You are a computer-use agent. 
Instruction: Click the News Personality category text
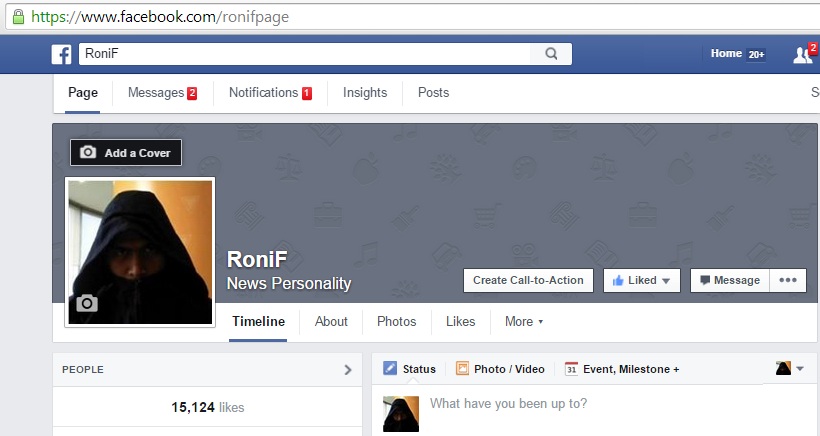coord(289,283)
